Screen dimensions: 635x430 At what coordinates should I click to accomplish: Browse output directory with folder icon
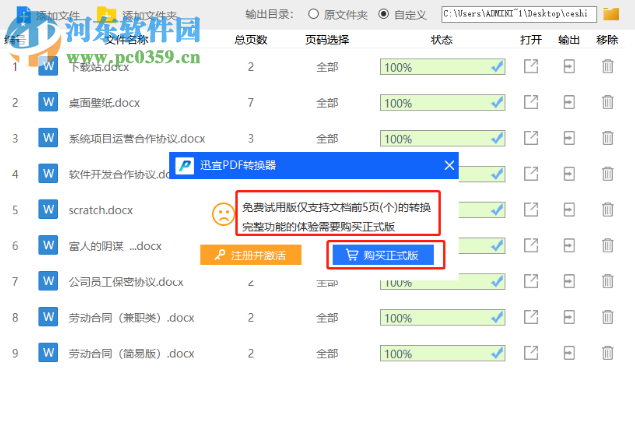coord(611,14)
